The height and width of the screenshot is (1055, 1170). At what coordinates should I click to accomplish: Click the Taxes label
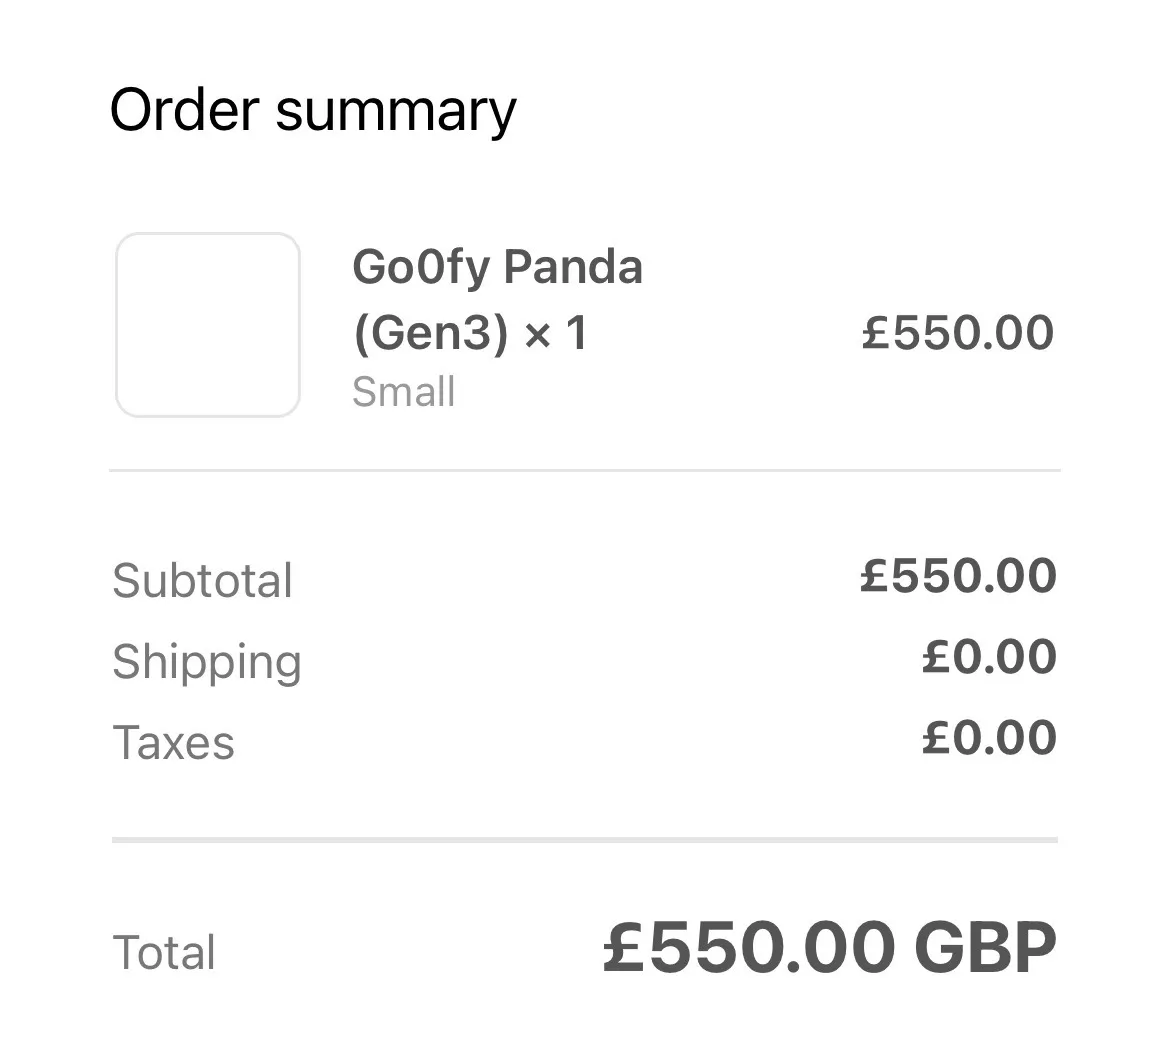coord(174,742)
